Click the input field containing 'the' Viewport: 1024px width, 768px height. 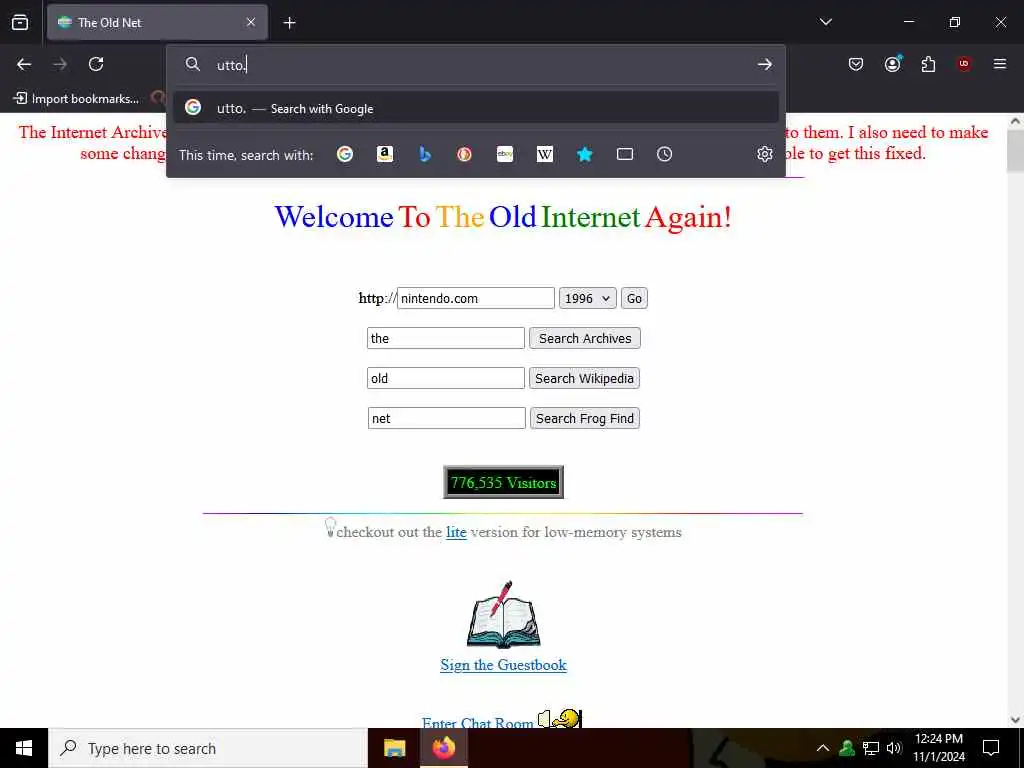(445, 338)
